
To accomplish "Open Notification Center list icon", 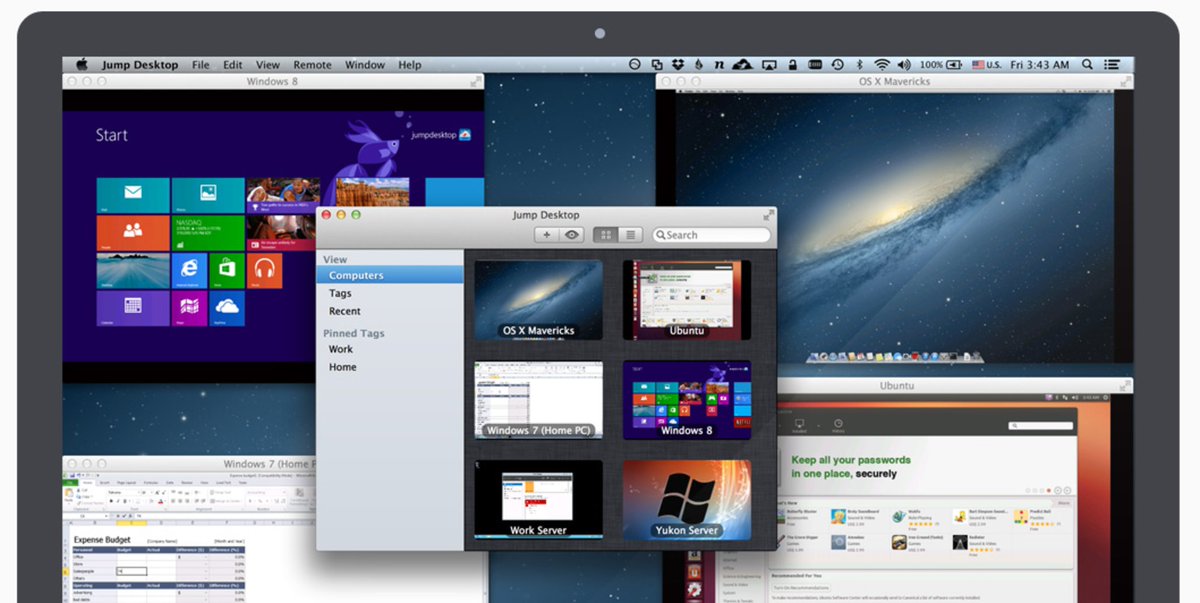I will (1112, 65).
